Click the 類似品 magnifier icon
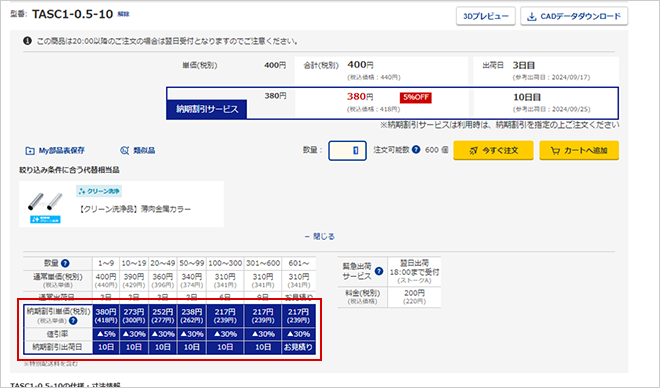This screenshot has width=660, height=388. tap(125, 150)
